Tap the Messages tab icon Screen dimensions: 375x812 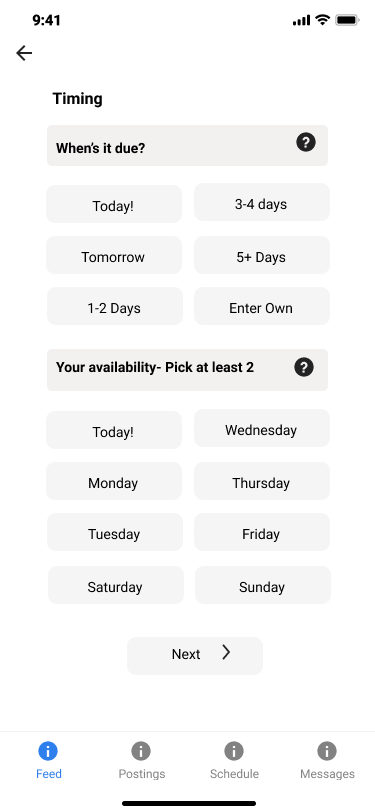pyautogui.click(x=327, y=750)
